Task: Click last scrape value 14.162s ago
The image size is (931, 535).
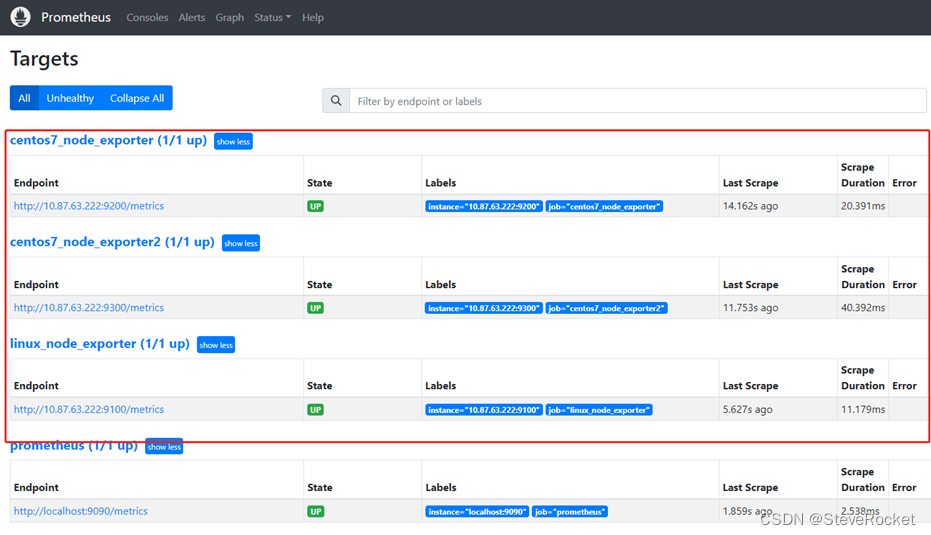Action: tap(750, 206)
